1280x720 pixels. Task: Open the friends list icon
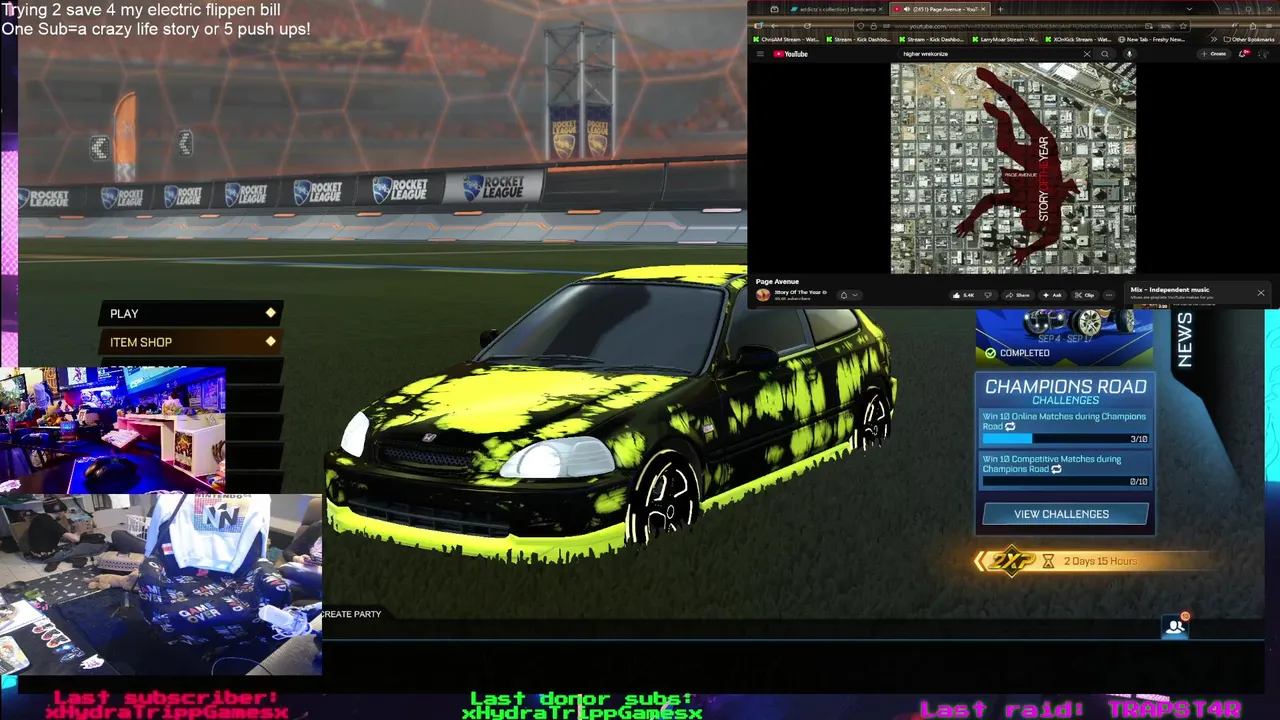pos(1175,627)
